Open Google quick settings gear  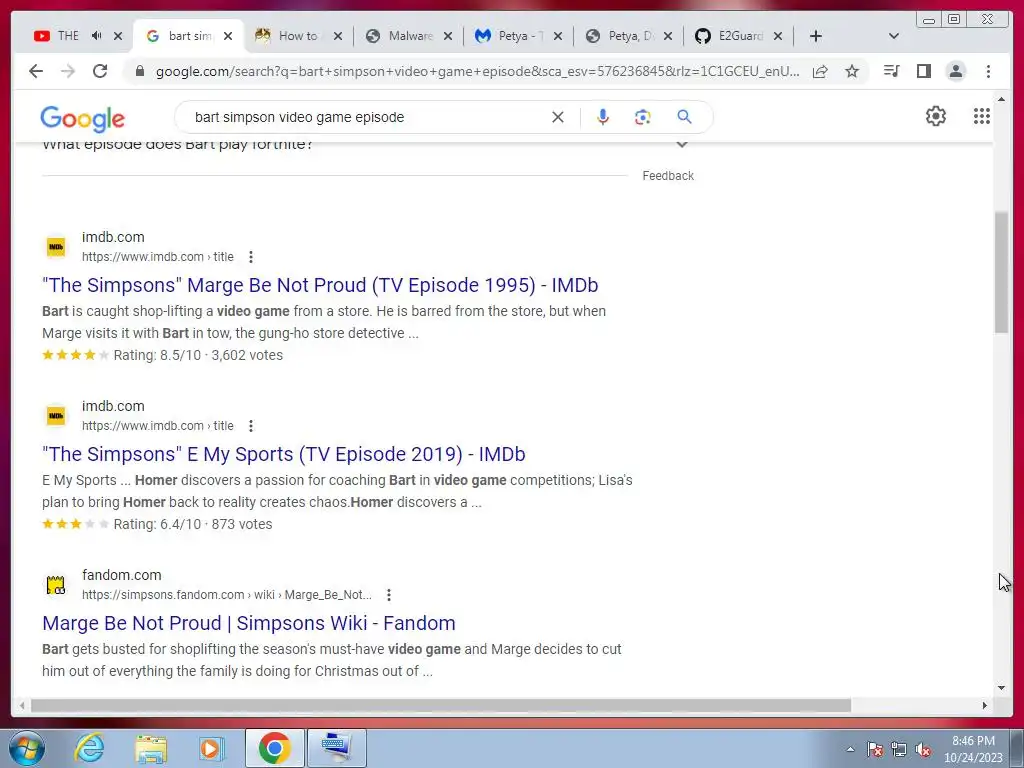pyautogui.click(x=936, y=116)
